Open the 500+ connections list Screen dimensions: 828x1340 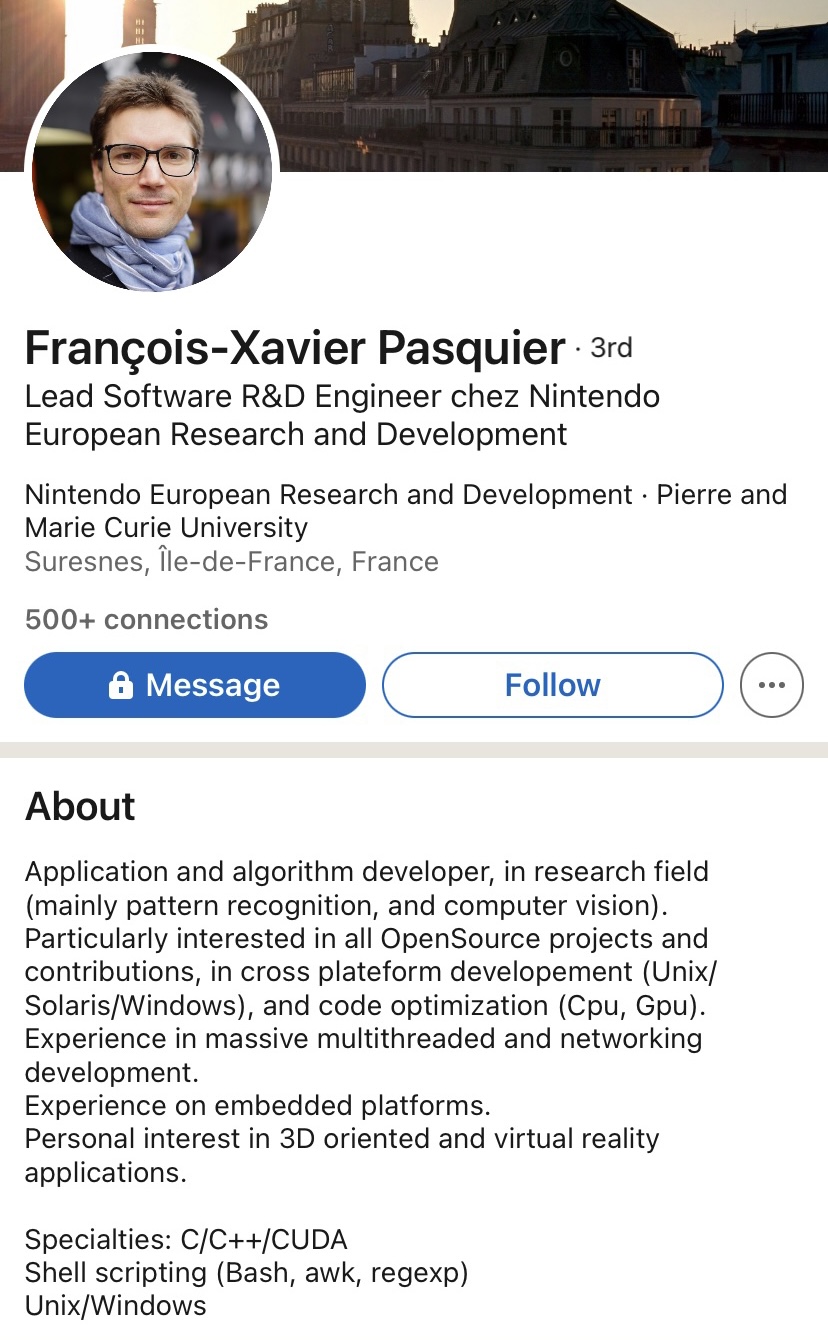(x=146, y=620)
